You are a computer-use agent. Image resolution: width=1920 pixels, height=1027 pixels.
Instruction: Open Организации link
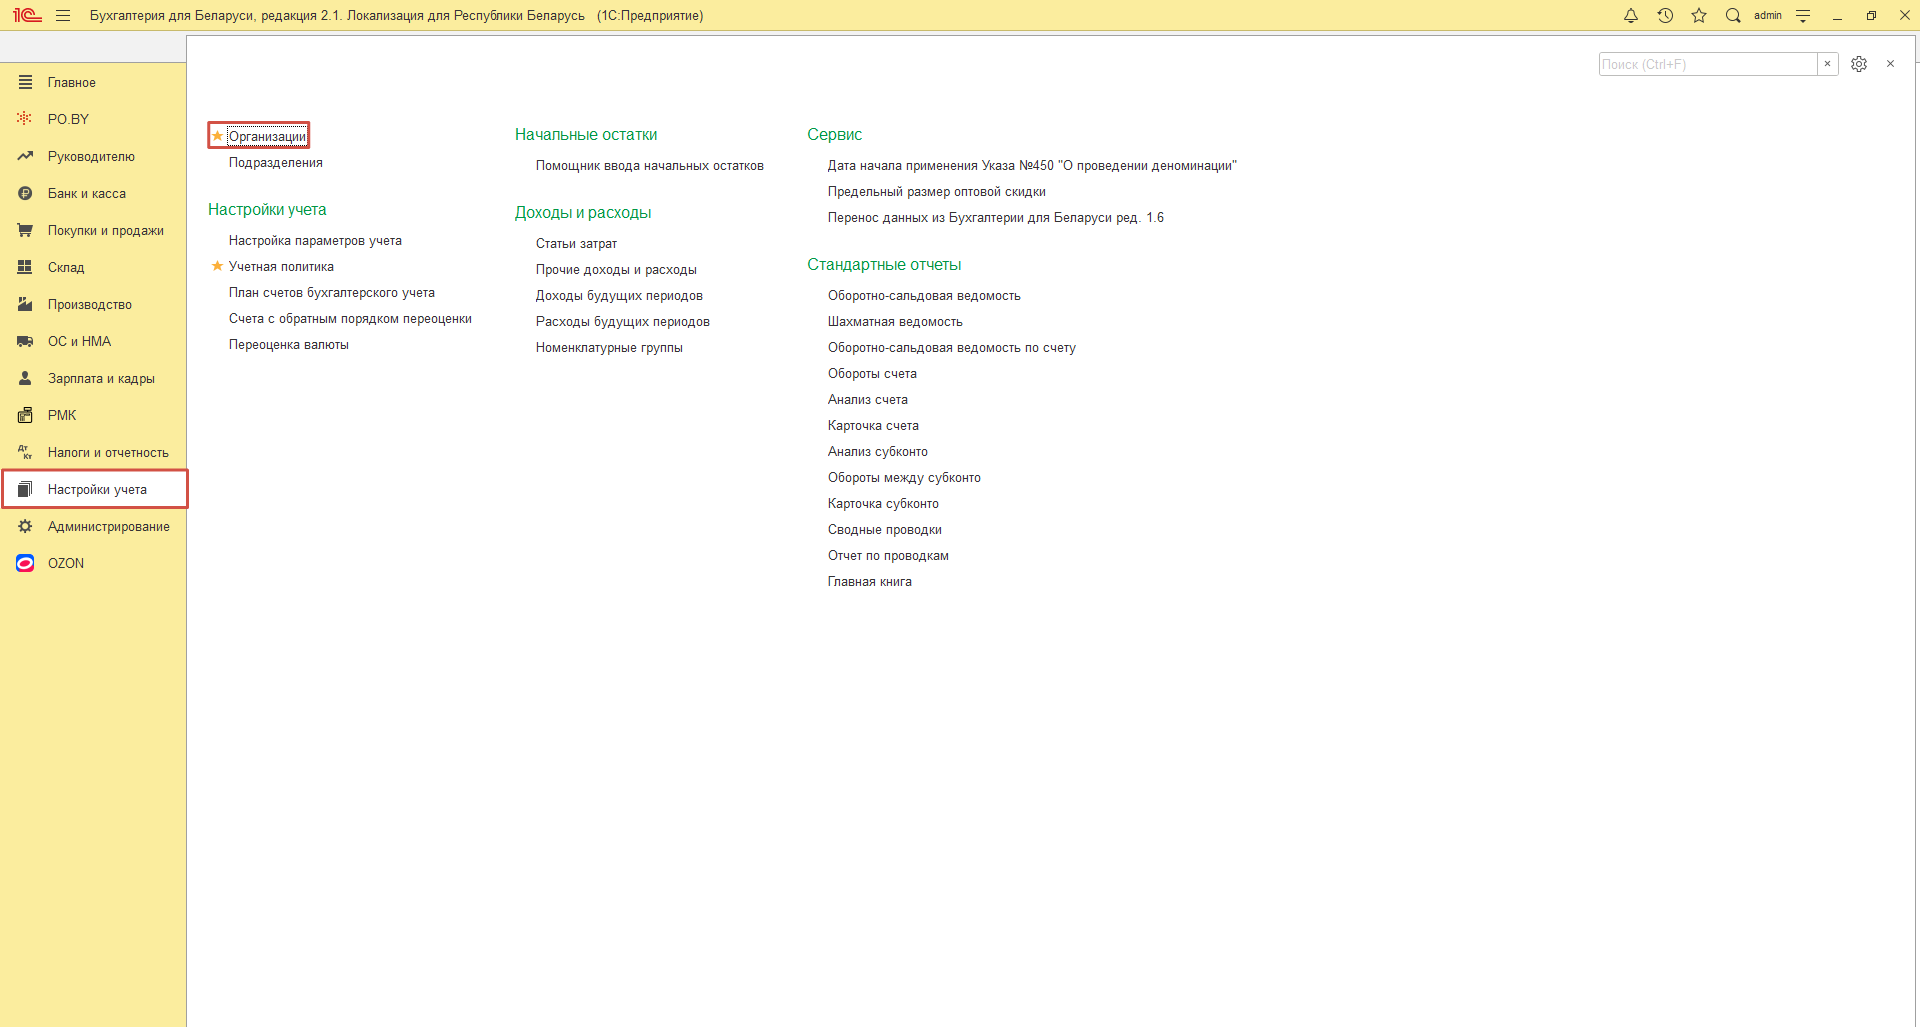267,136
